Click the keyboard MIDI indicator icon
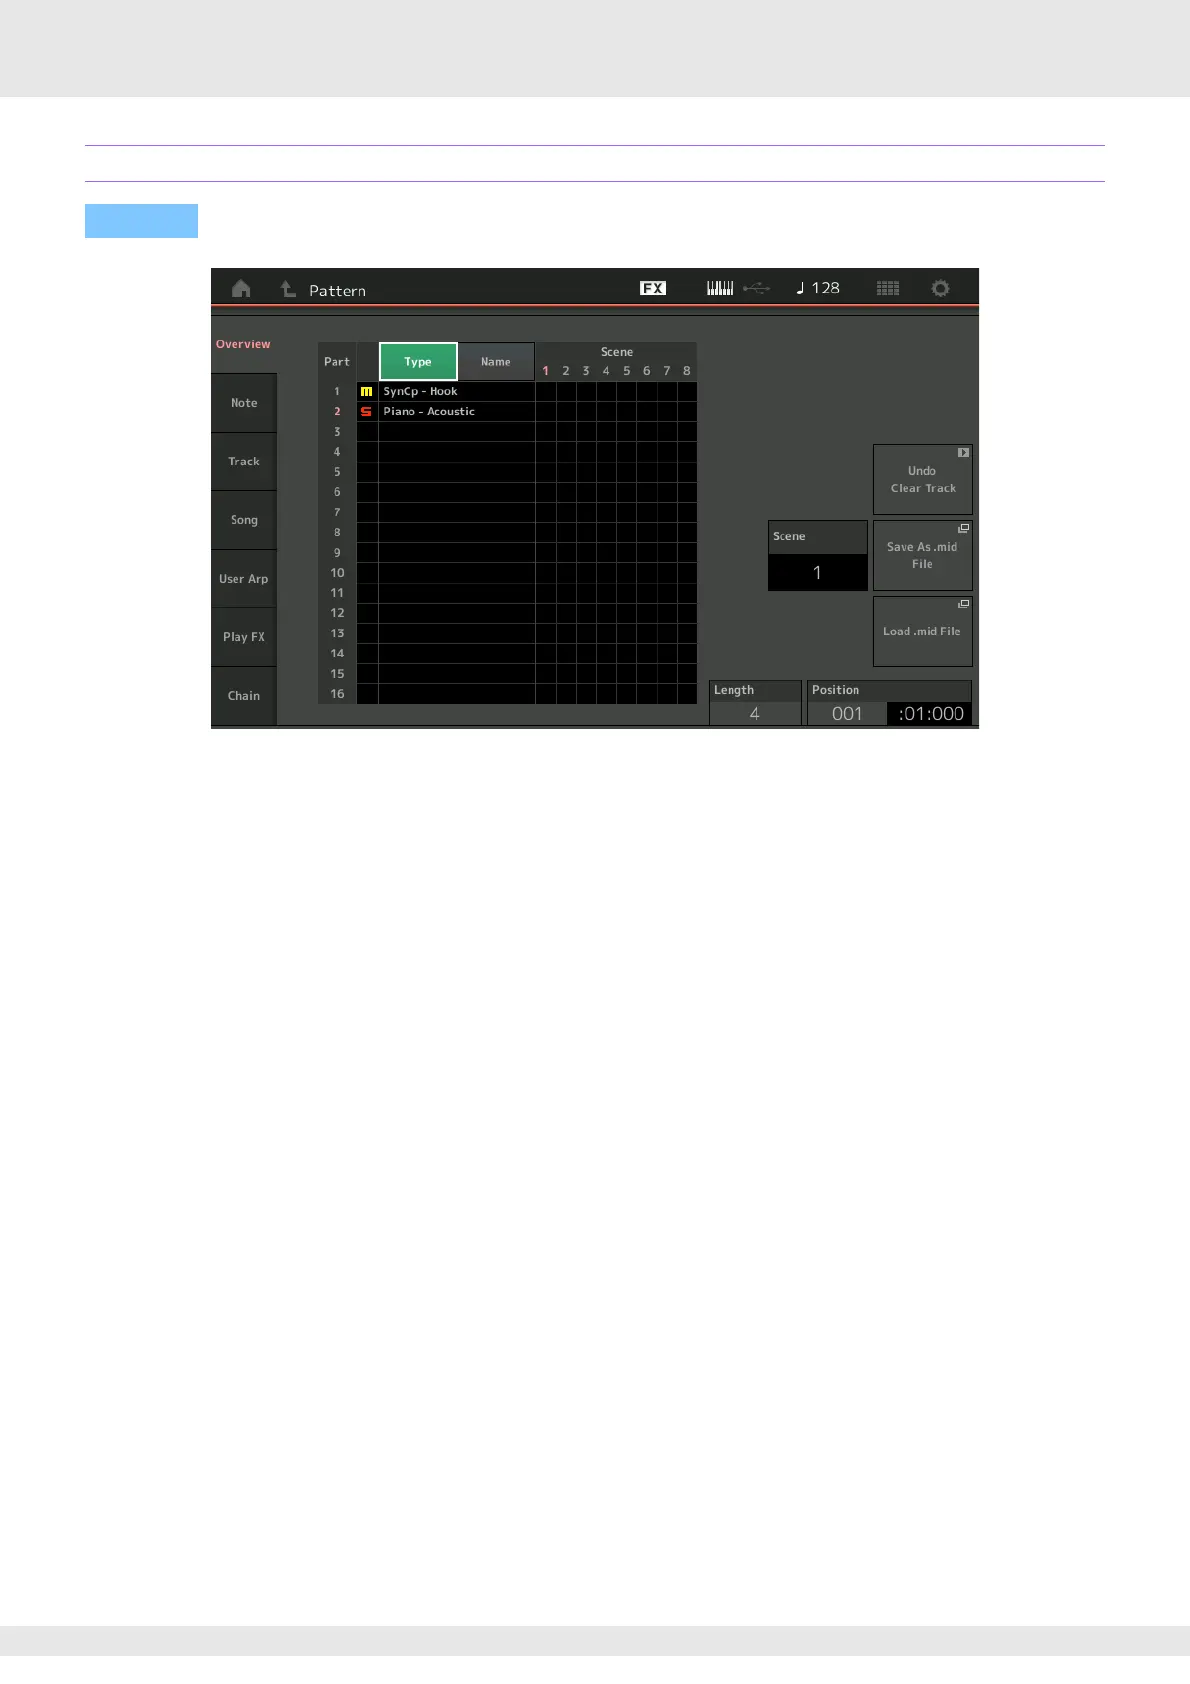Screen dimensions: 1190x1684 point(720,288)
